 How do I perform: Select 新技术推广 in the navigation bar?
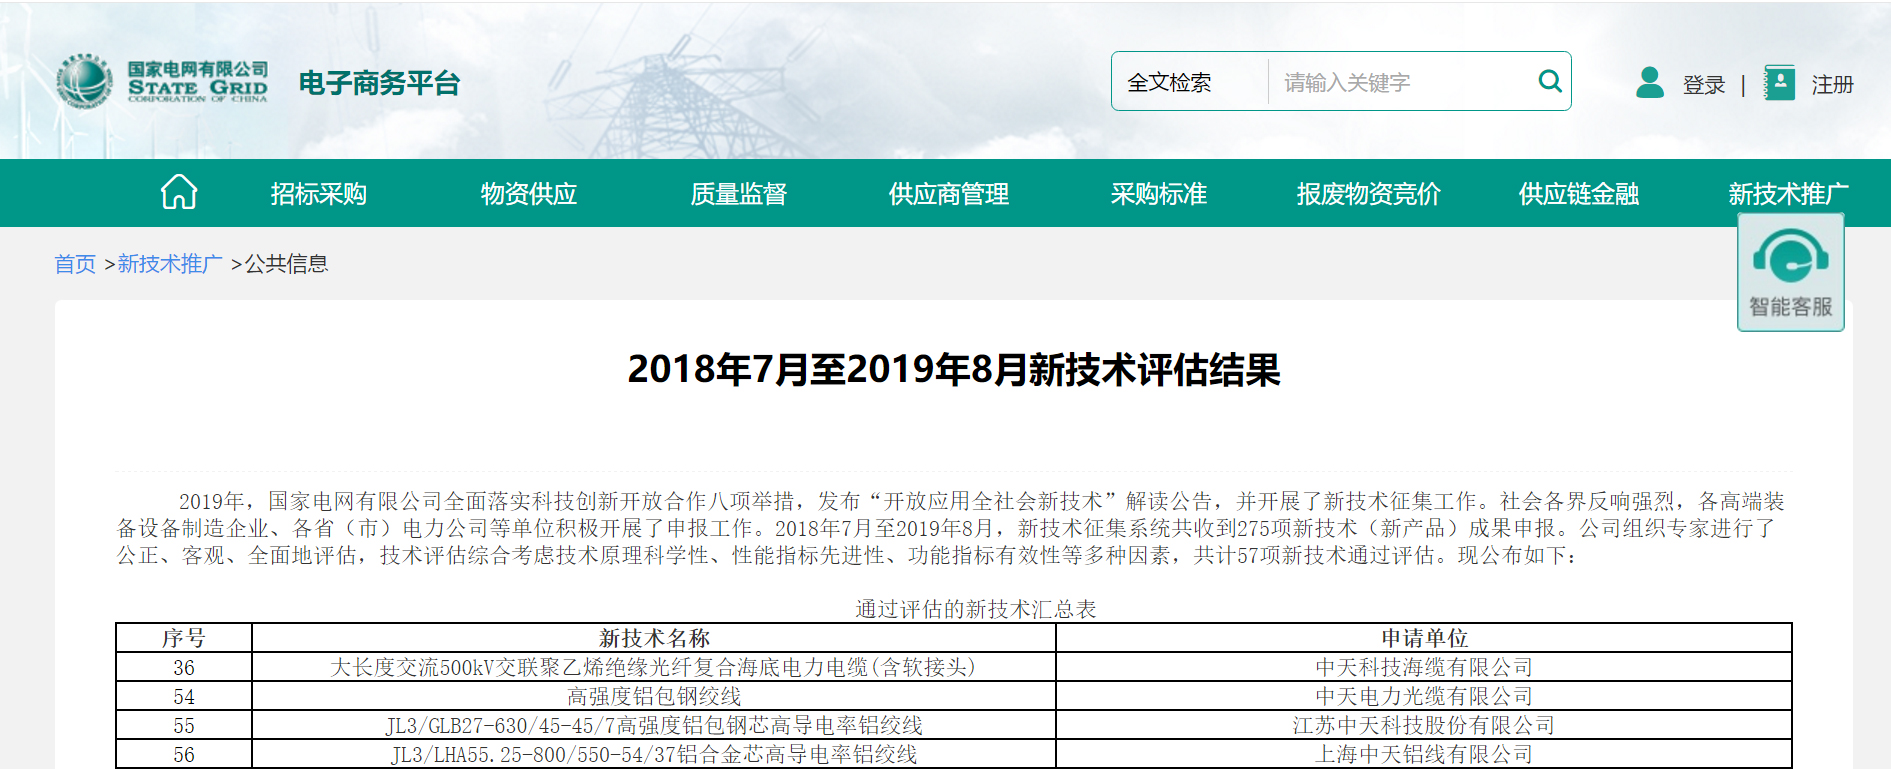1787,193
